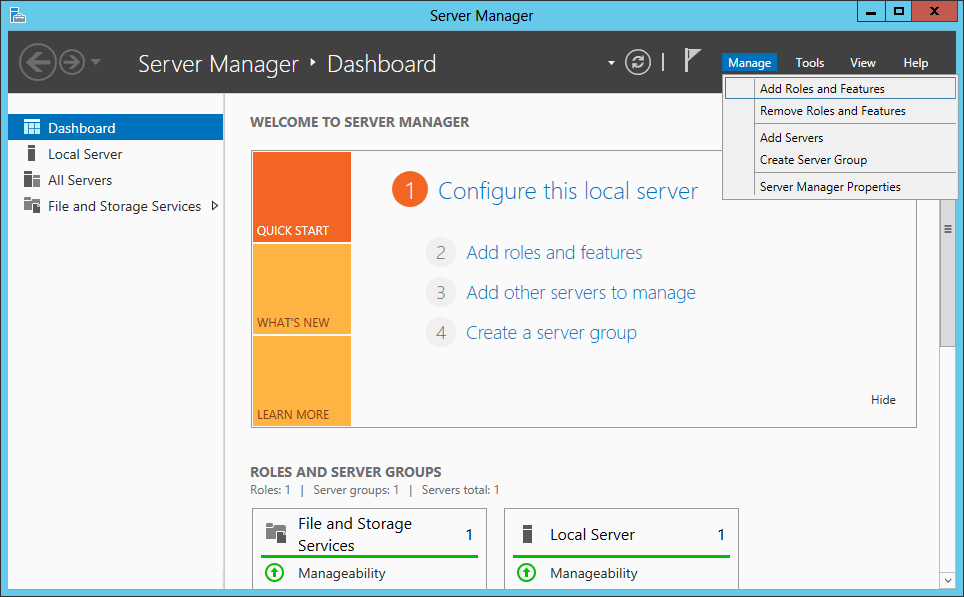Screen dimensions: 964x597
Task: Click the back navigation arrow
Action: [x=38, y=62]
